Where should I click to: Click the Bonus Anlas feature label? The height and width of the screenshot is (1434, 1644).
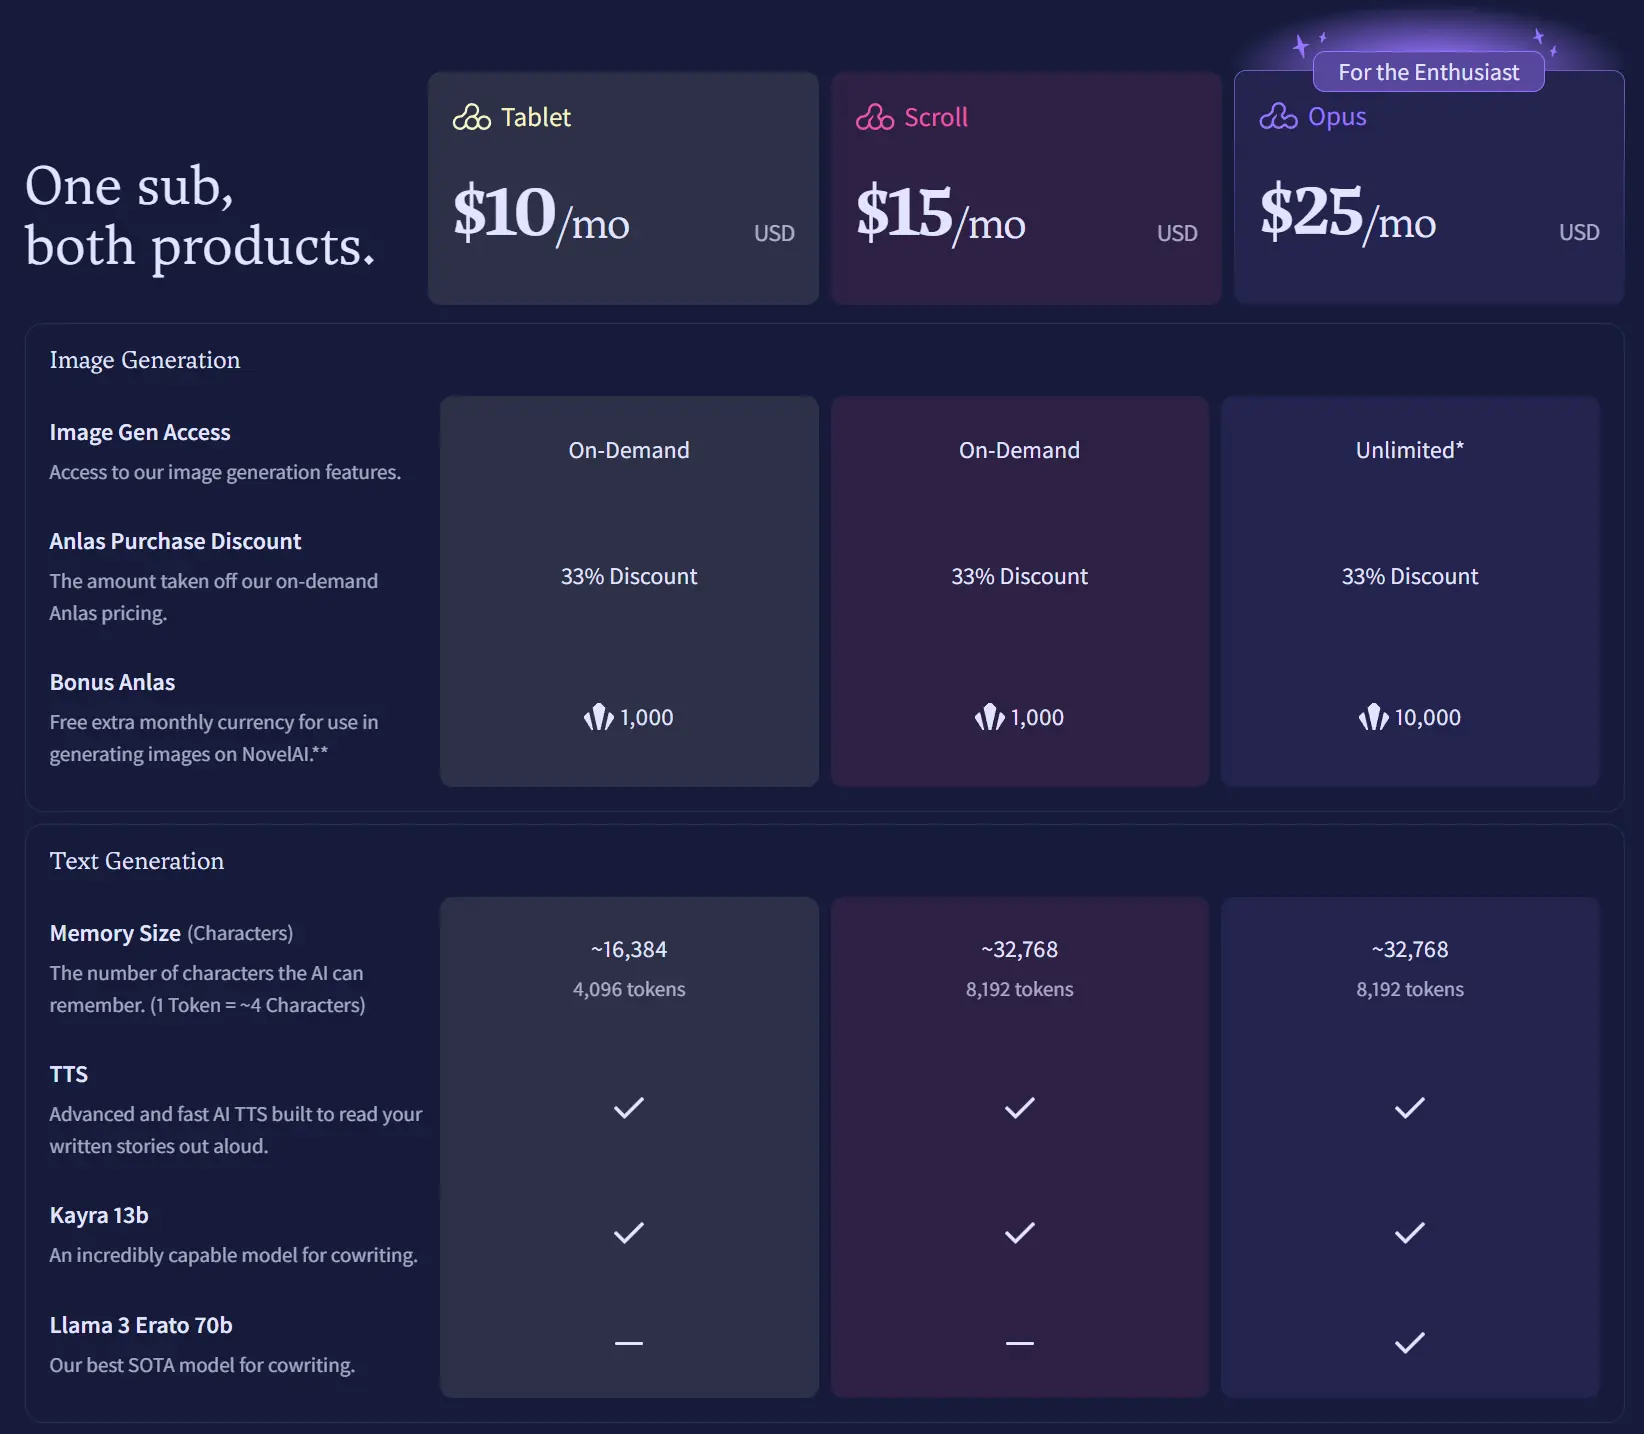click(x=112, y=682)
